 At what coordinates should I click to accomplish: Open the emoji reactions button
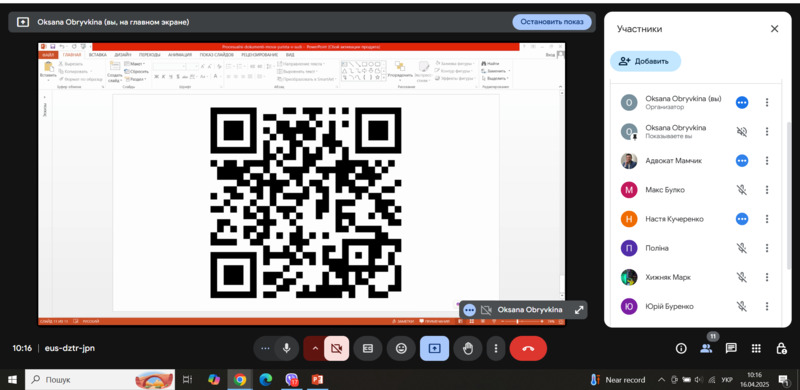click(401, 349)
